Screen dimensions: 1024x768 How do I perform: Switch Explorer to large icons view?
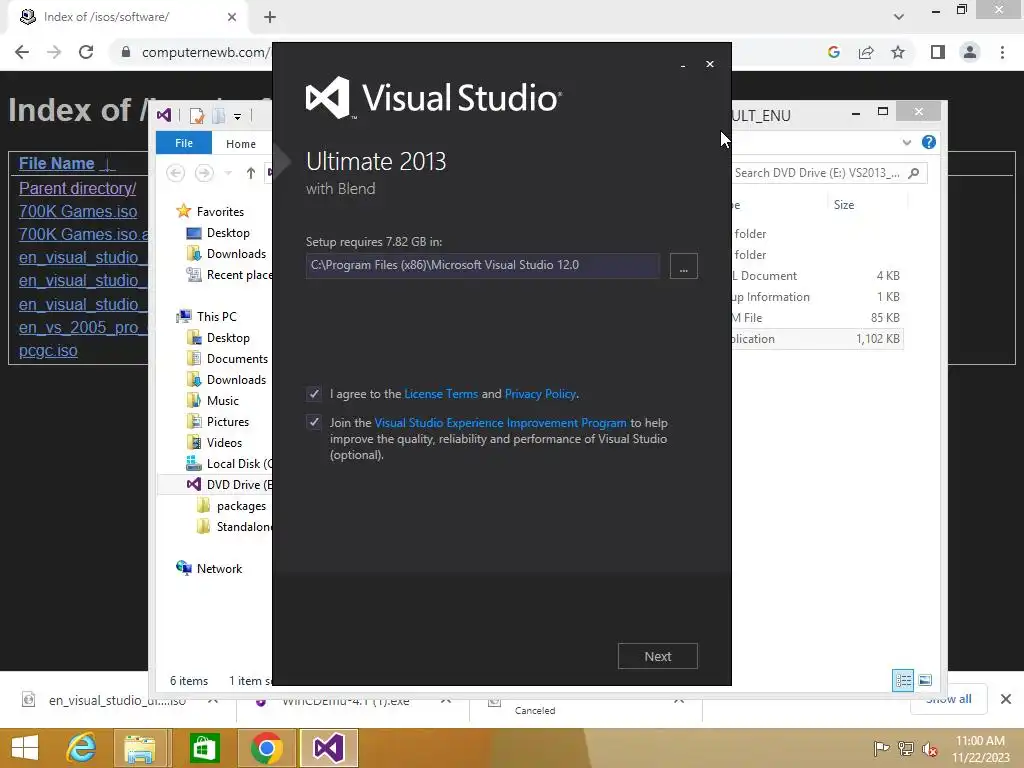(x=925, y=680)
